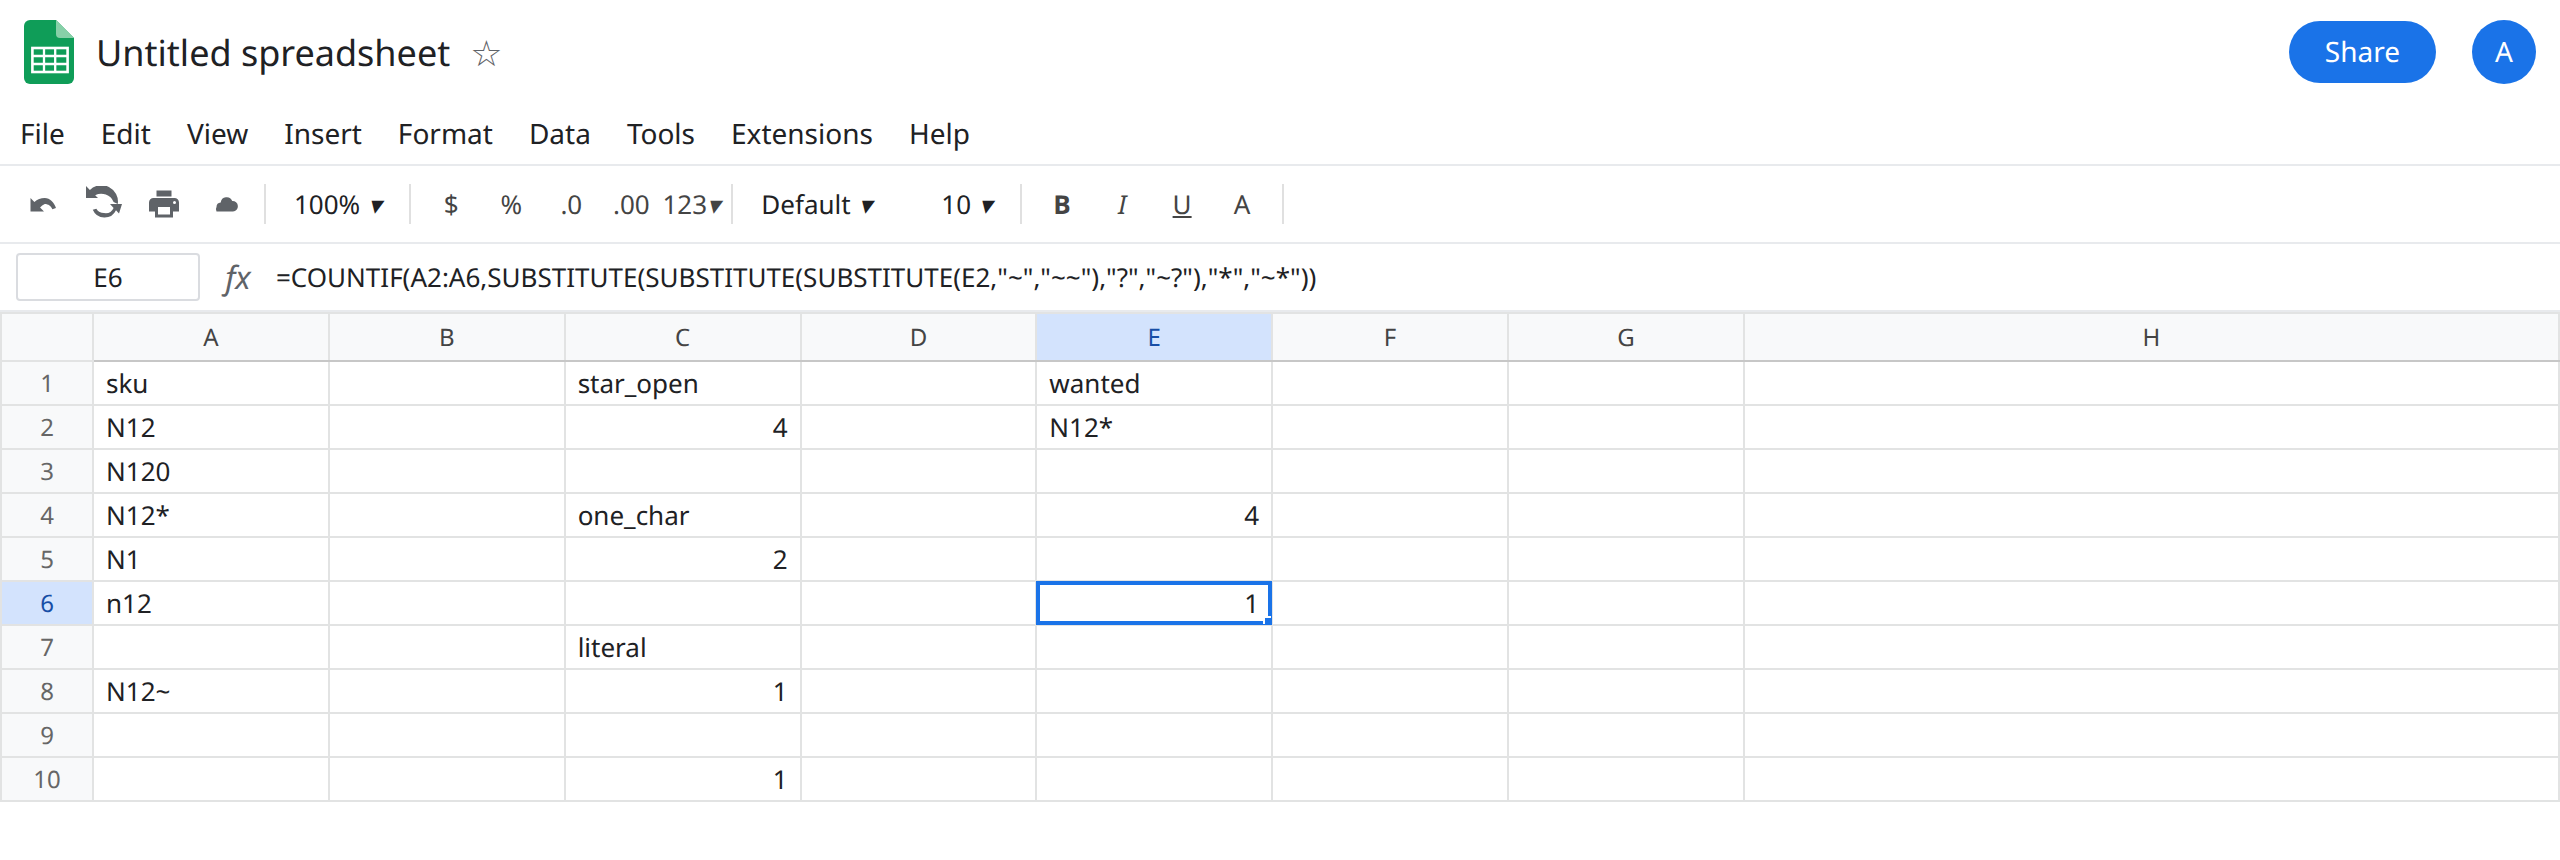This screenshot has height=860, width=2560.
Task: Select cell with text 'wanted'
Action: [x=1154, y=384]
